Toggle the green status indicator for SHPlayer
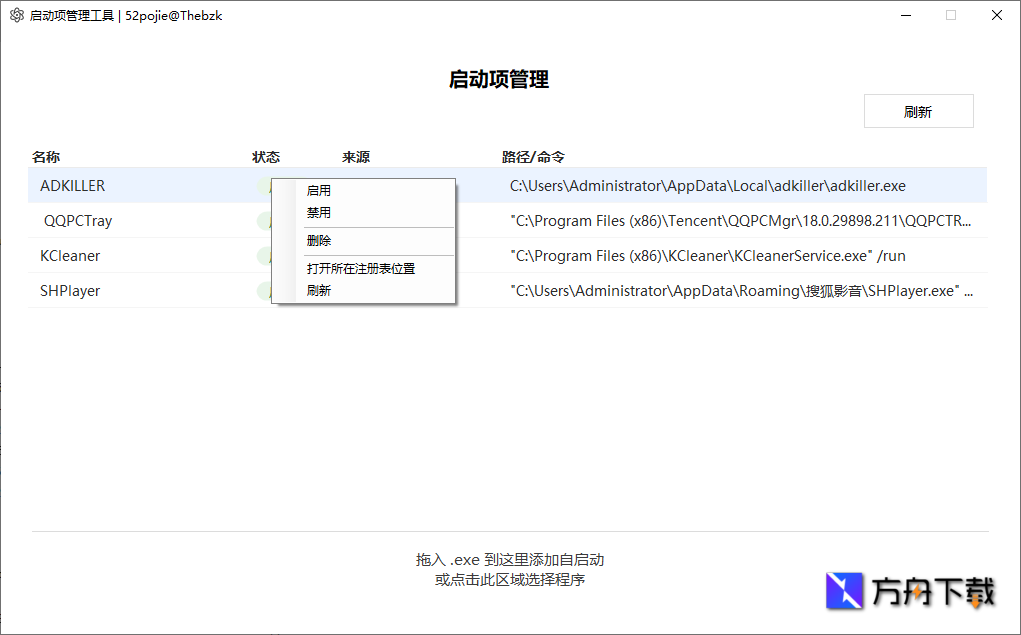The height and width of the screenshot is (635, 1021). pos(265,290)
